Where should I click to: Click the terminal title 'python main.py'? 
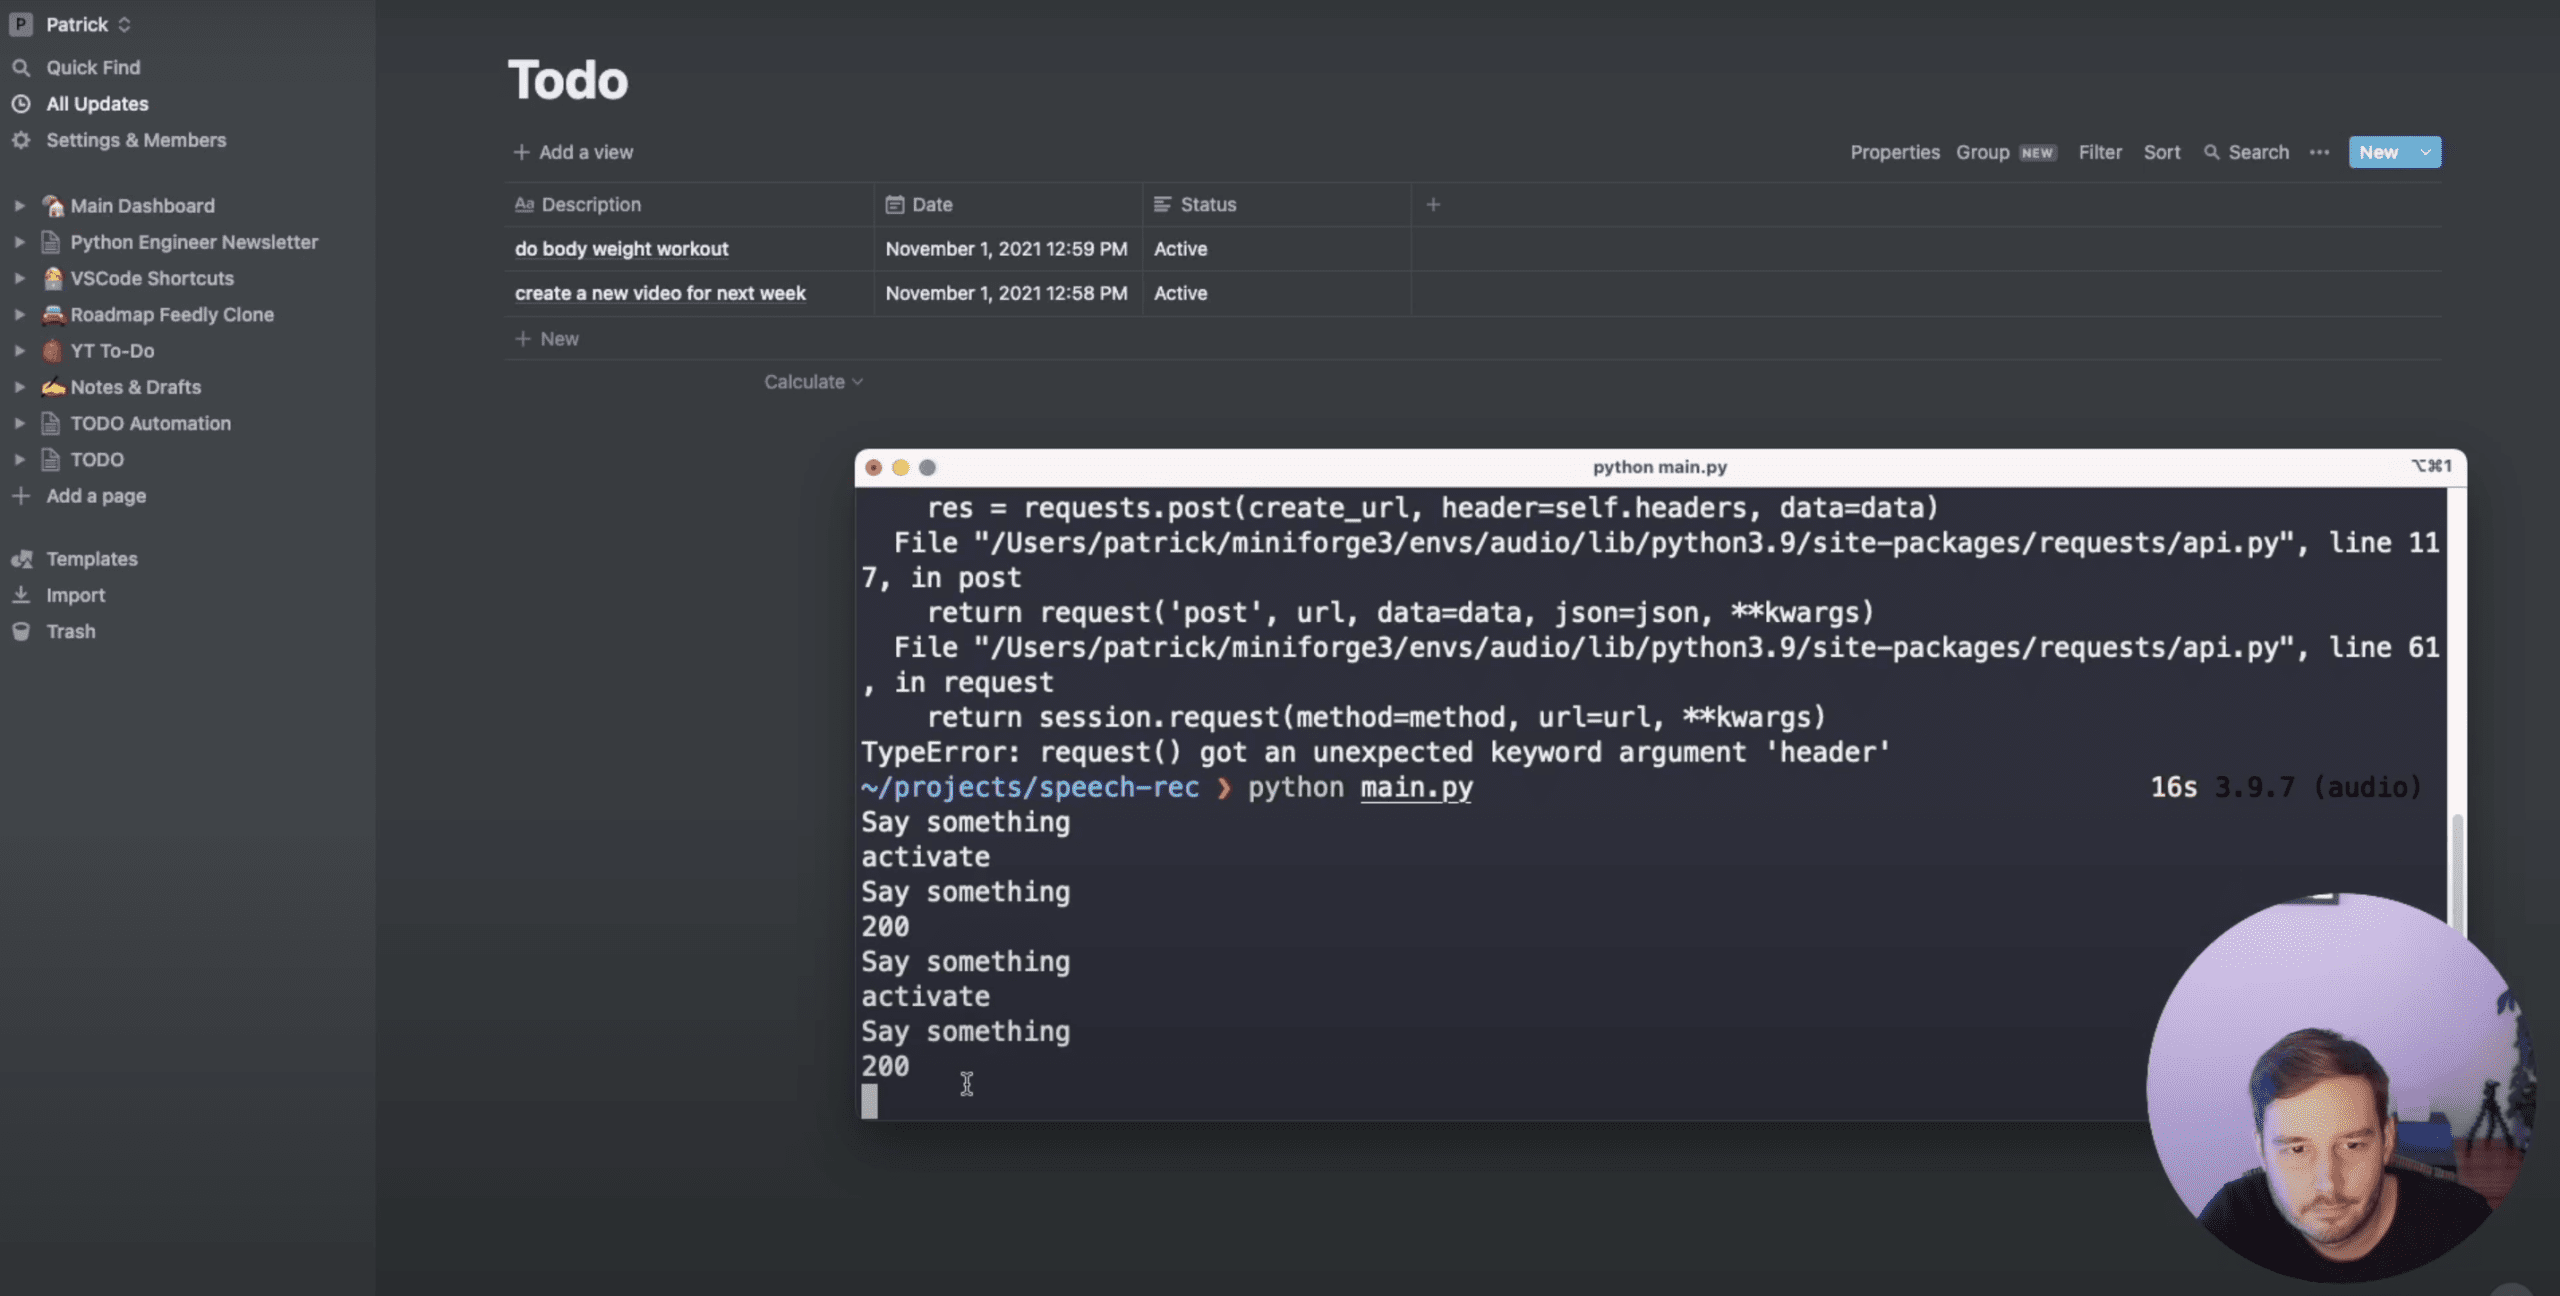coord(1659,467)
